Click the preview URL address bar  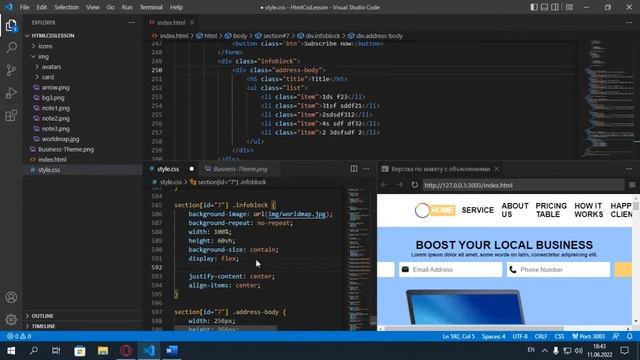coord(523,185)
